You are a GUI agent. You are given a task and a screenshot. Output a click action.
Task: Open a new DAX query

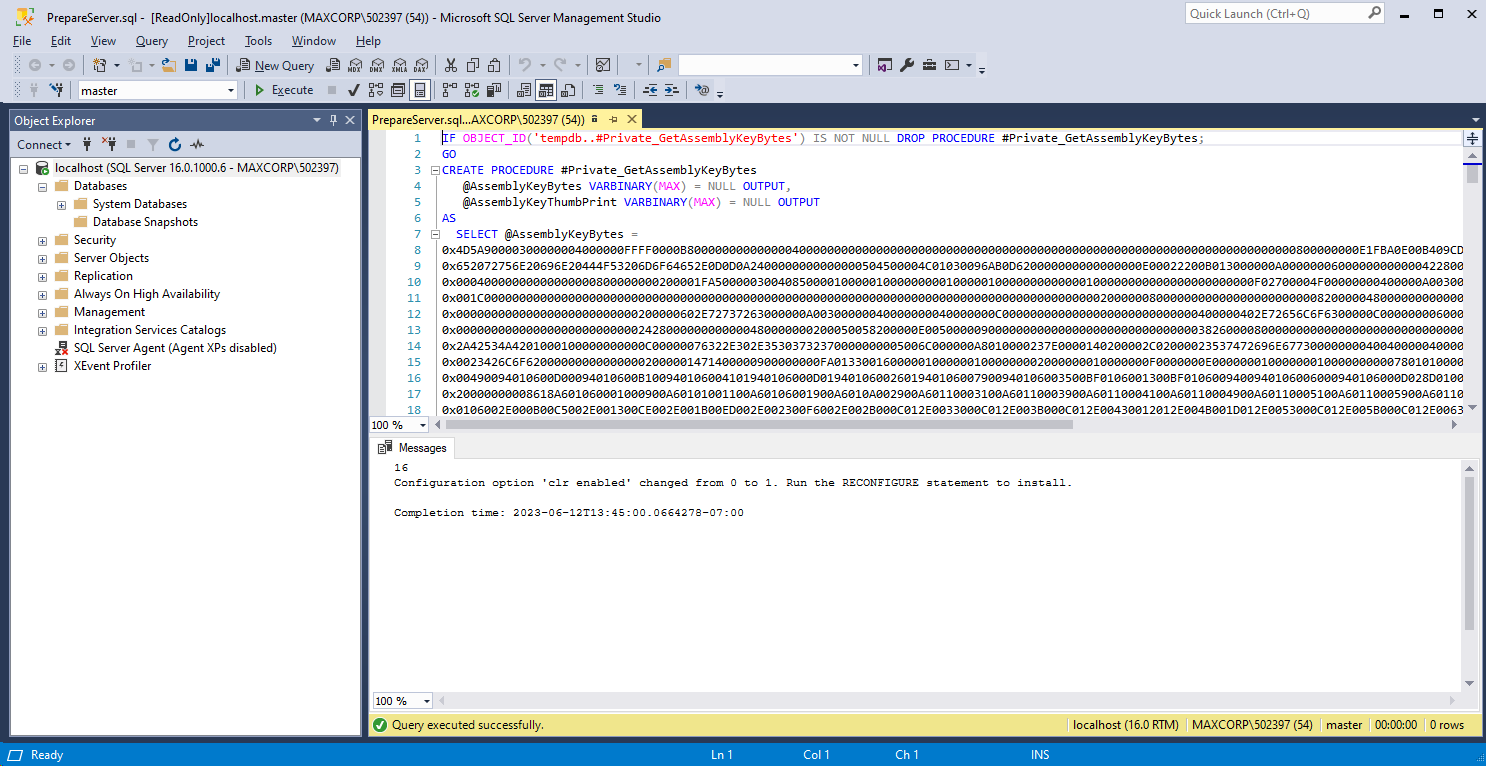tap(421, 64)
